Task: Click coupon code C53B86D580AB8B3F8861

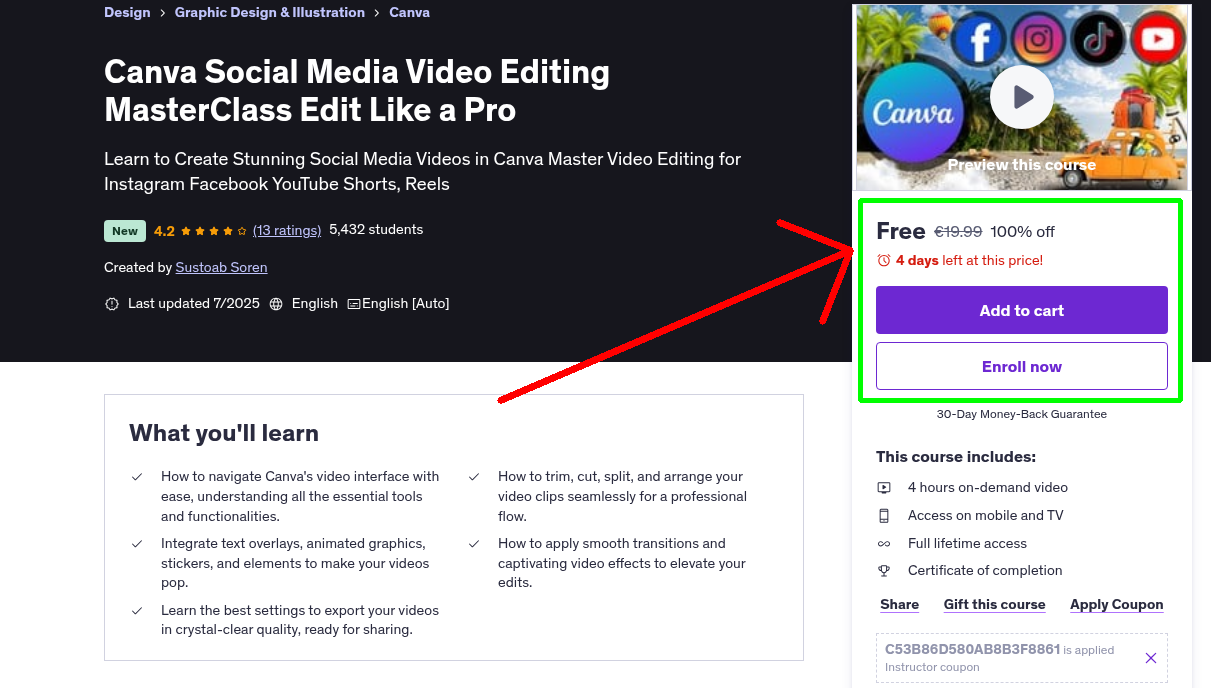Action: 972,649
